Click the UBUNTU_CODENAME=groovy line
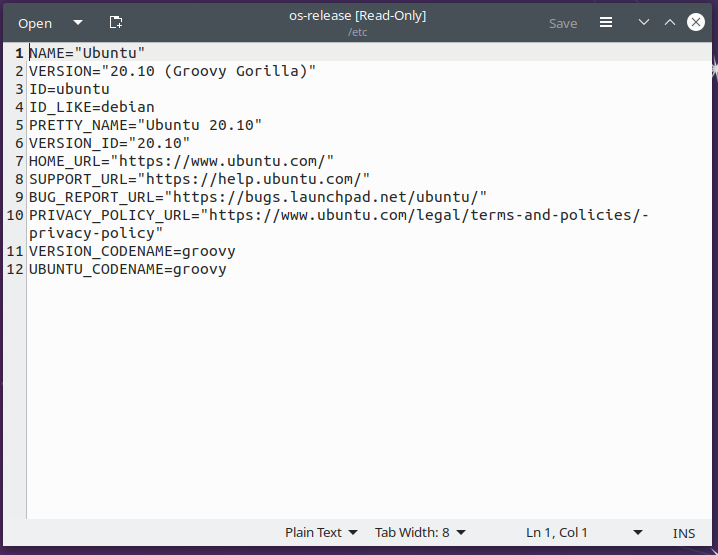718x555 pixels. pos(128,269)
